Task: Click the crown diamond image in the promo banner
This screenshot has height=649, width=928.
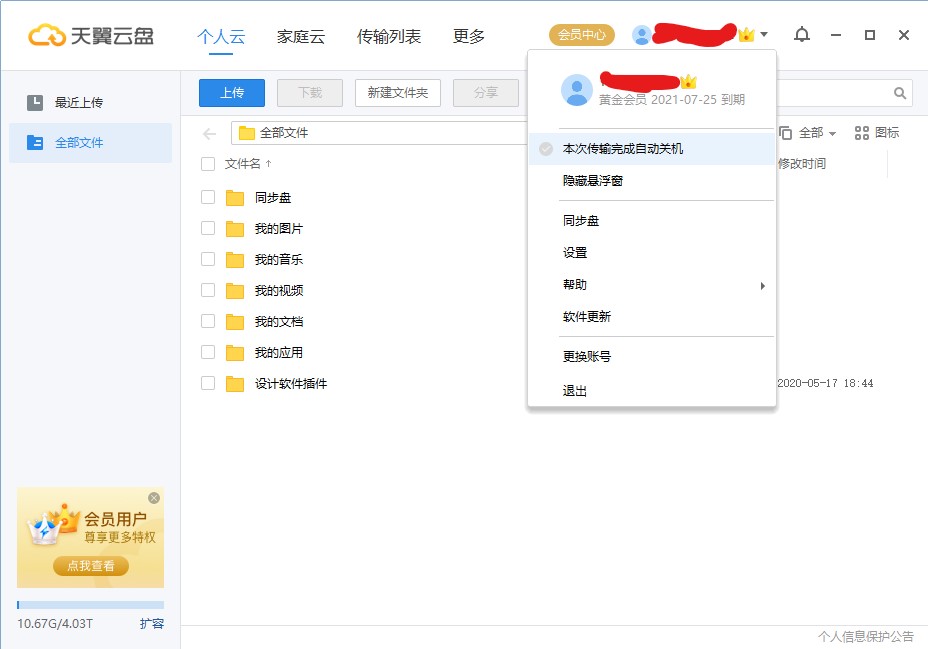Action: (52, 525)
